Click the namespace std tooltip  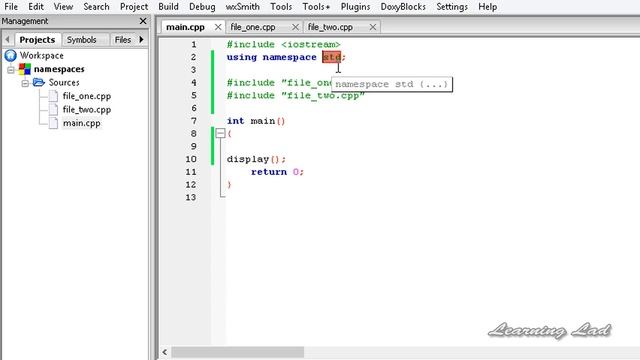click(392, 84)
